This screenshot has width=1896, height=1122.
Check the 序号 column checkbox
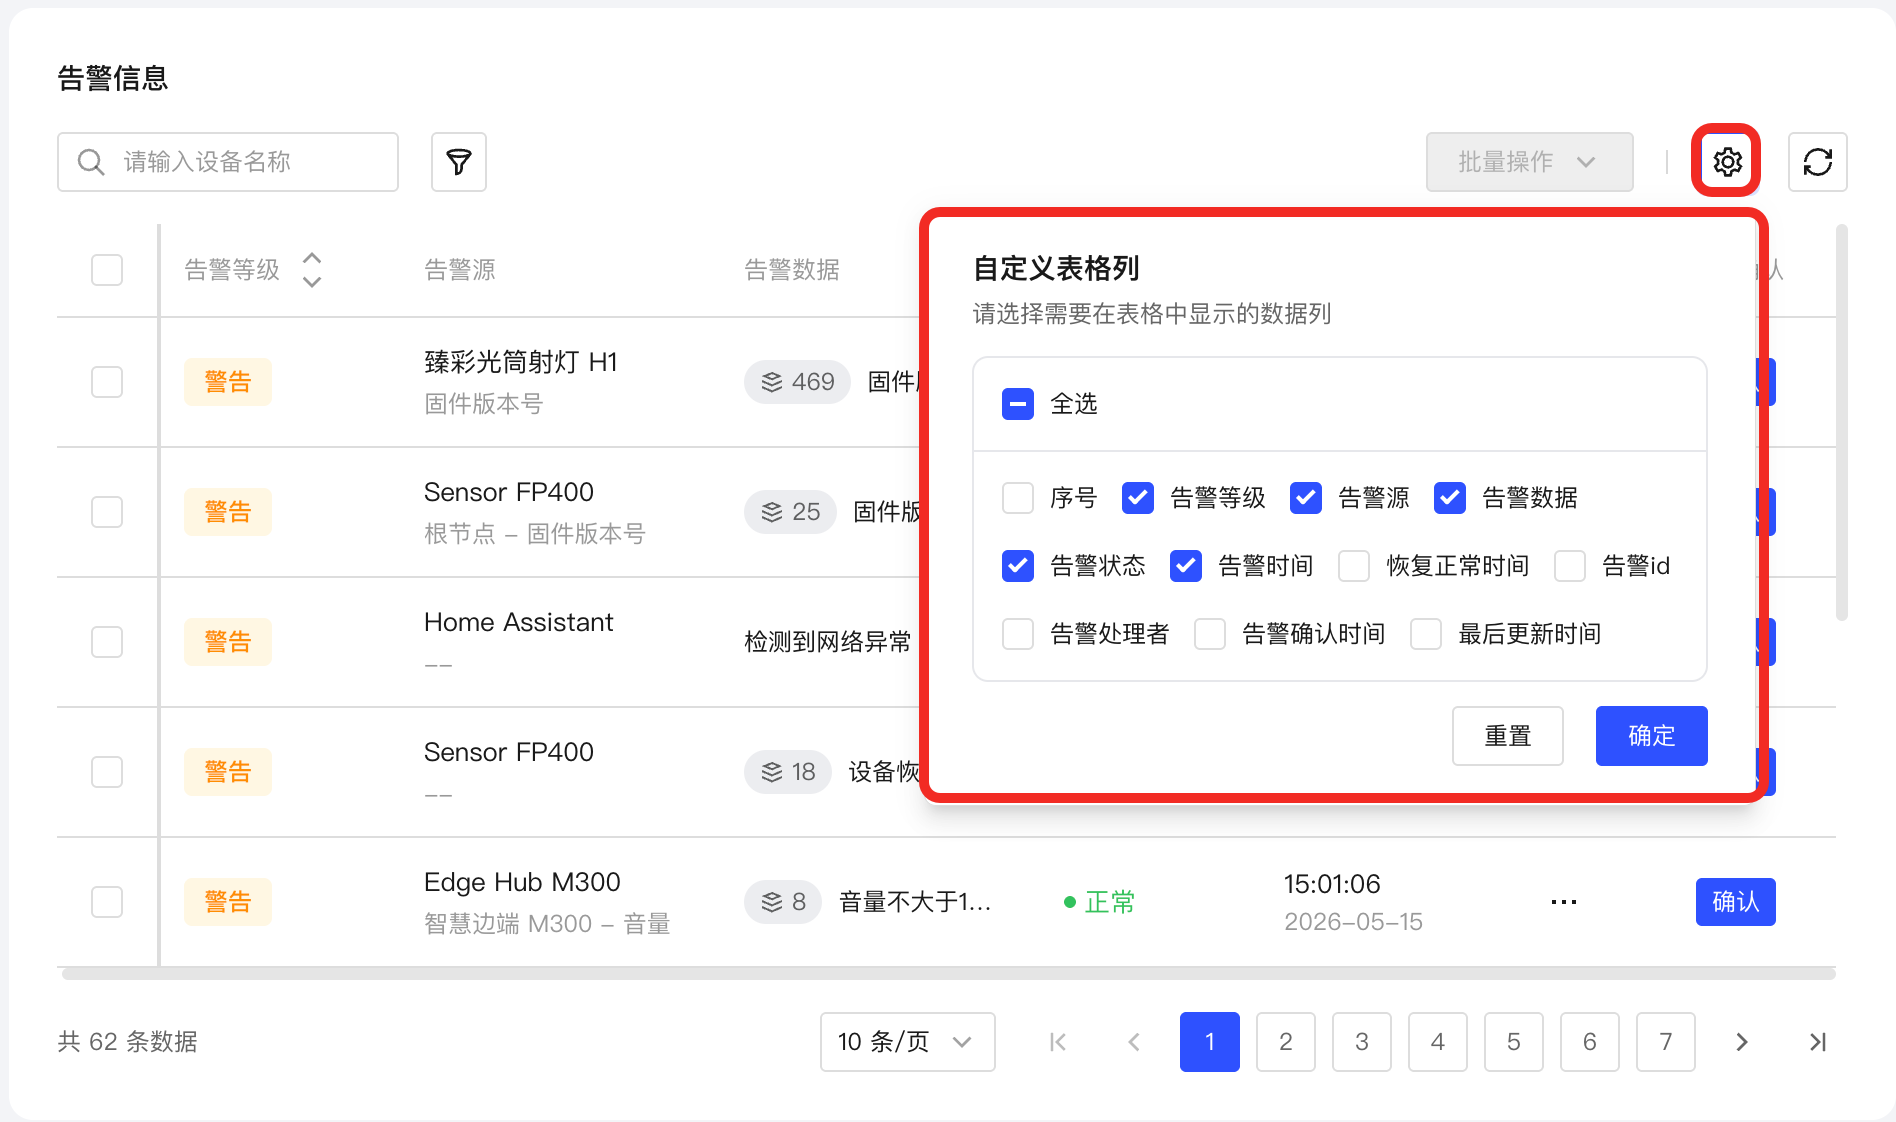[1018, 498]
